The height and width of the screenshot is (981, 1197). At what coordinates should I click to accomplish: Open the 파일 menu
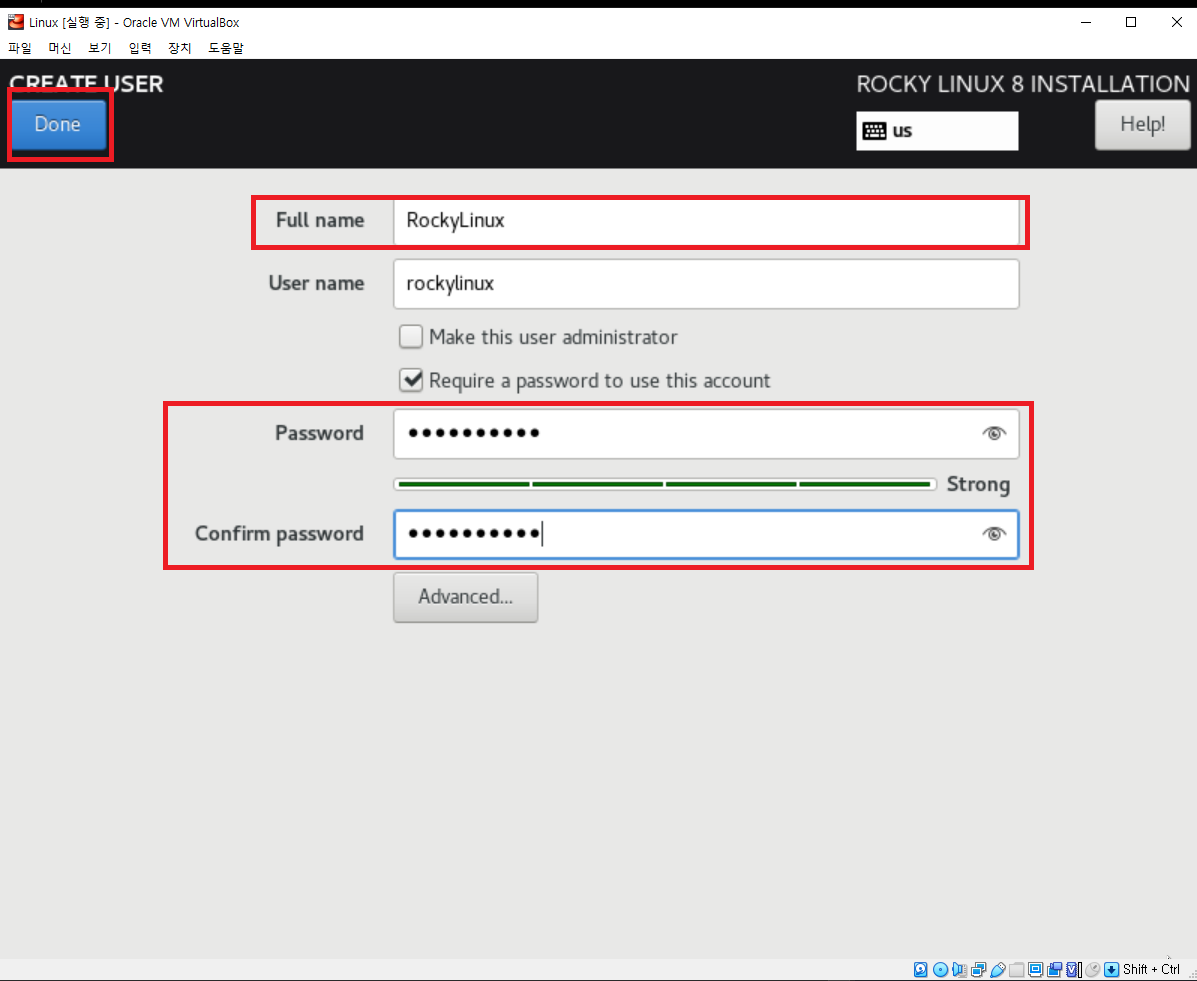point(20,48)
